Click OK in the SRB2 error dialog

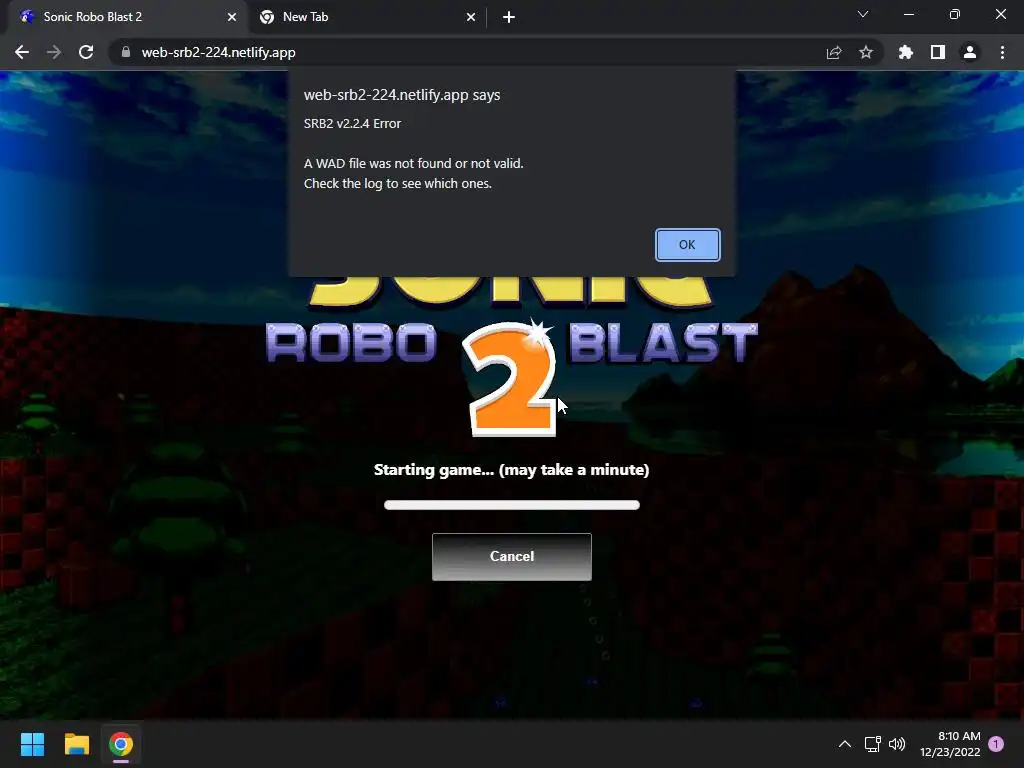(x=687, y=245)
